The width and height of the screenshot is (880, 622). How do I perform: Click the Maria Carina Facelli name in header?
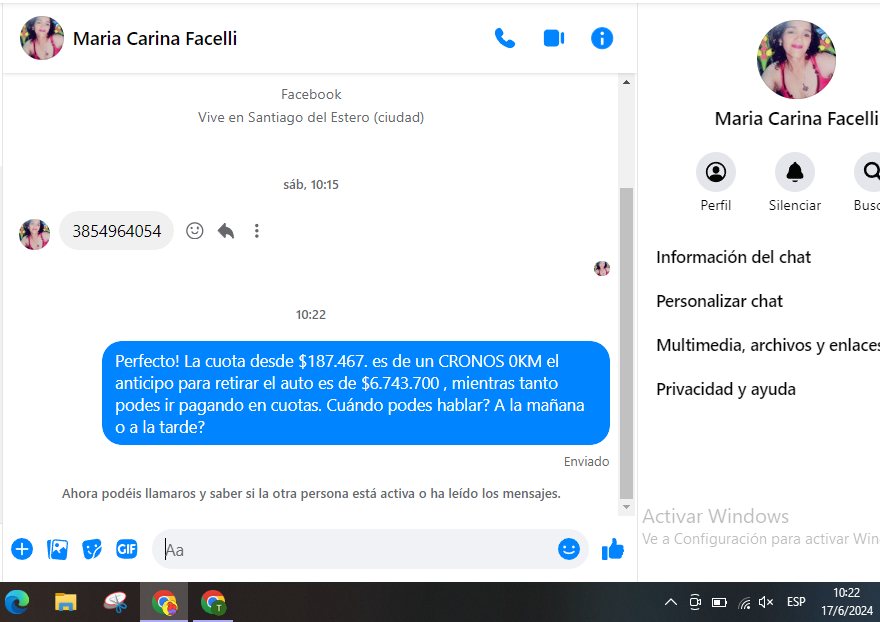click(155, 38)
